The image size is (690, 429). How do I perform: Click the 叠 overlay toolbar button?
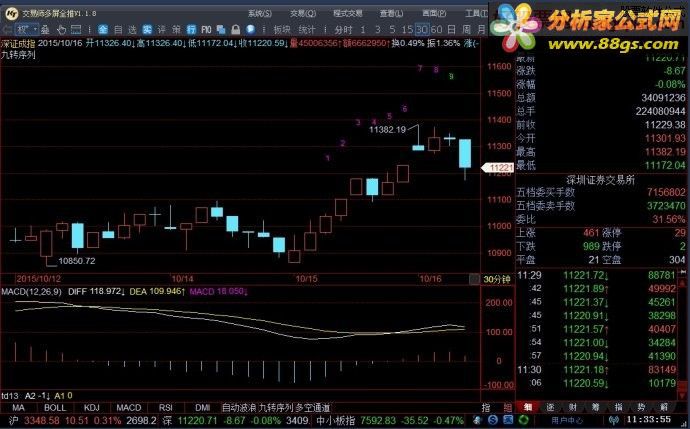tap(45, 30)
